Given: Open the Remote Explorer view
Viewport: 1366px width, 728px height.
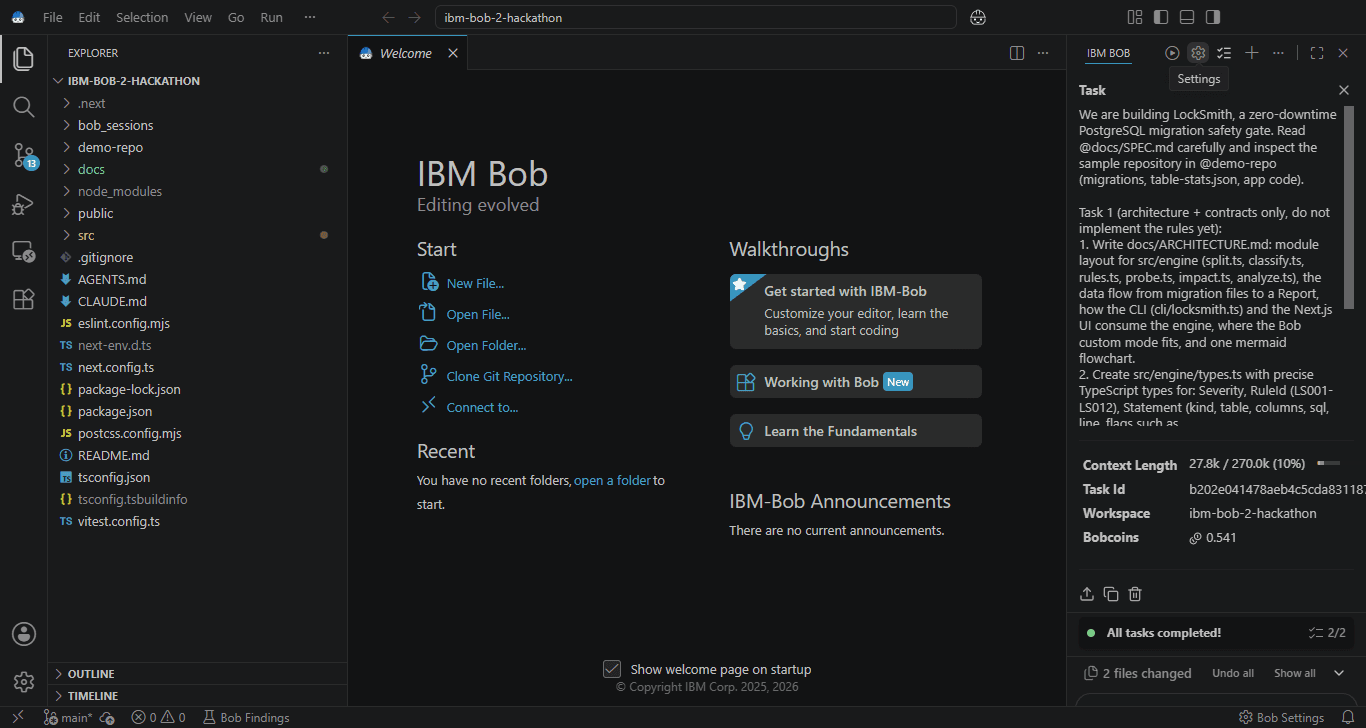Looking at the screenshot, I should pos(24,251).
